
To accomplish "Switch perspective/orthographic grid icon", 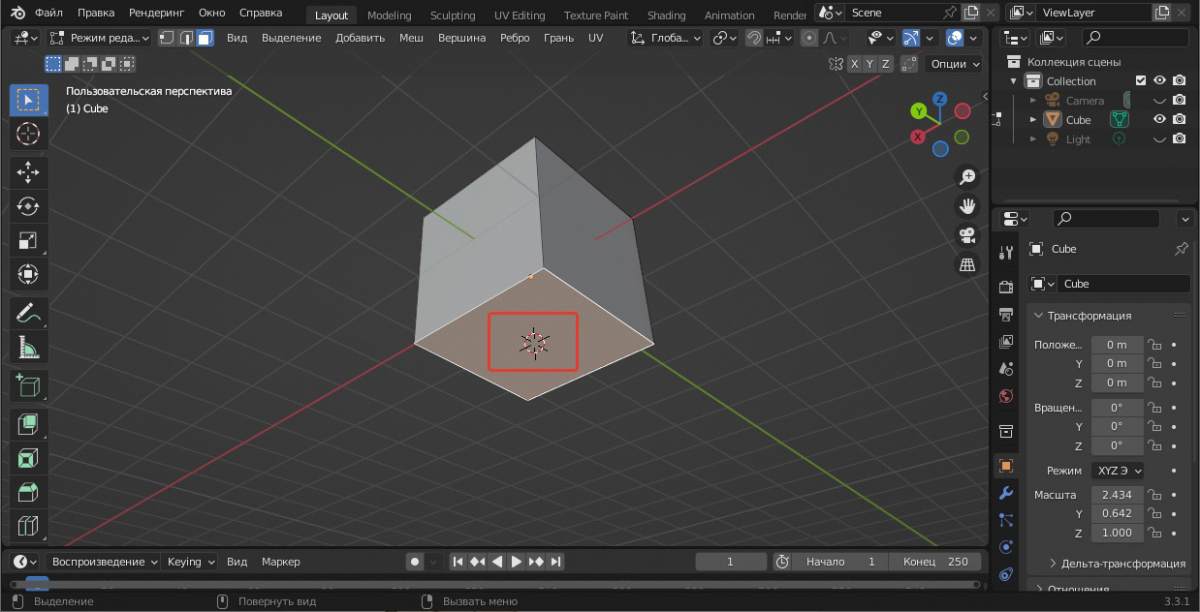I will [x=967, y=265].
